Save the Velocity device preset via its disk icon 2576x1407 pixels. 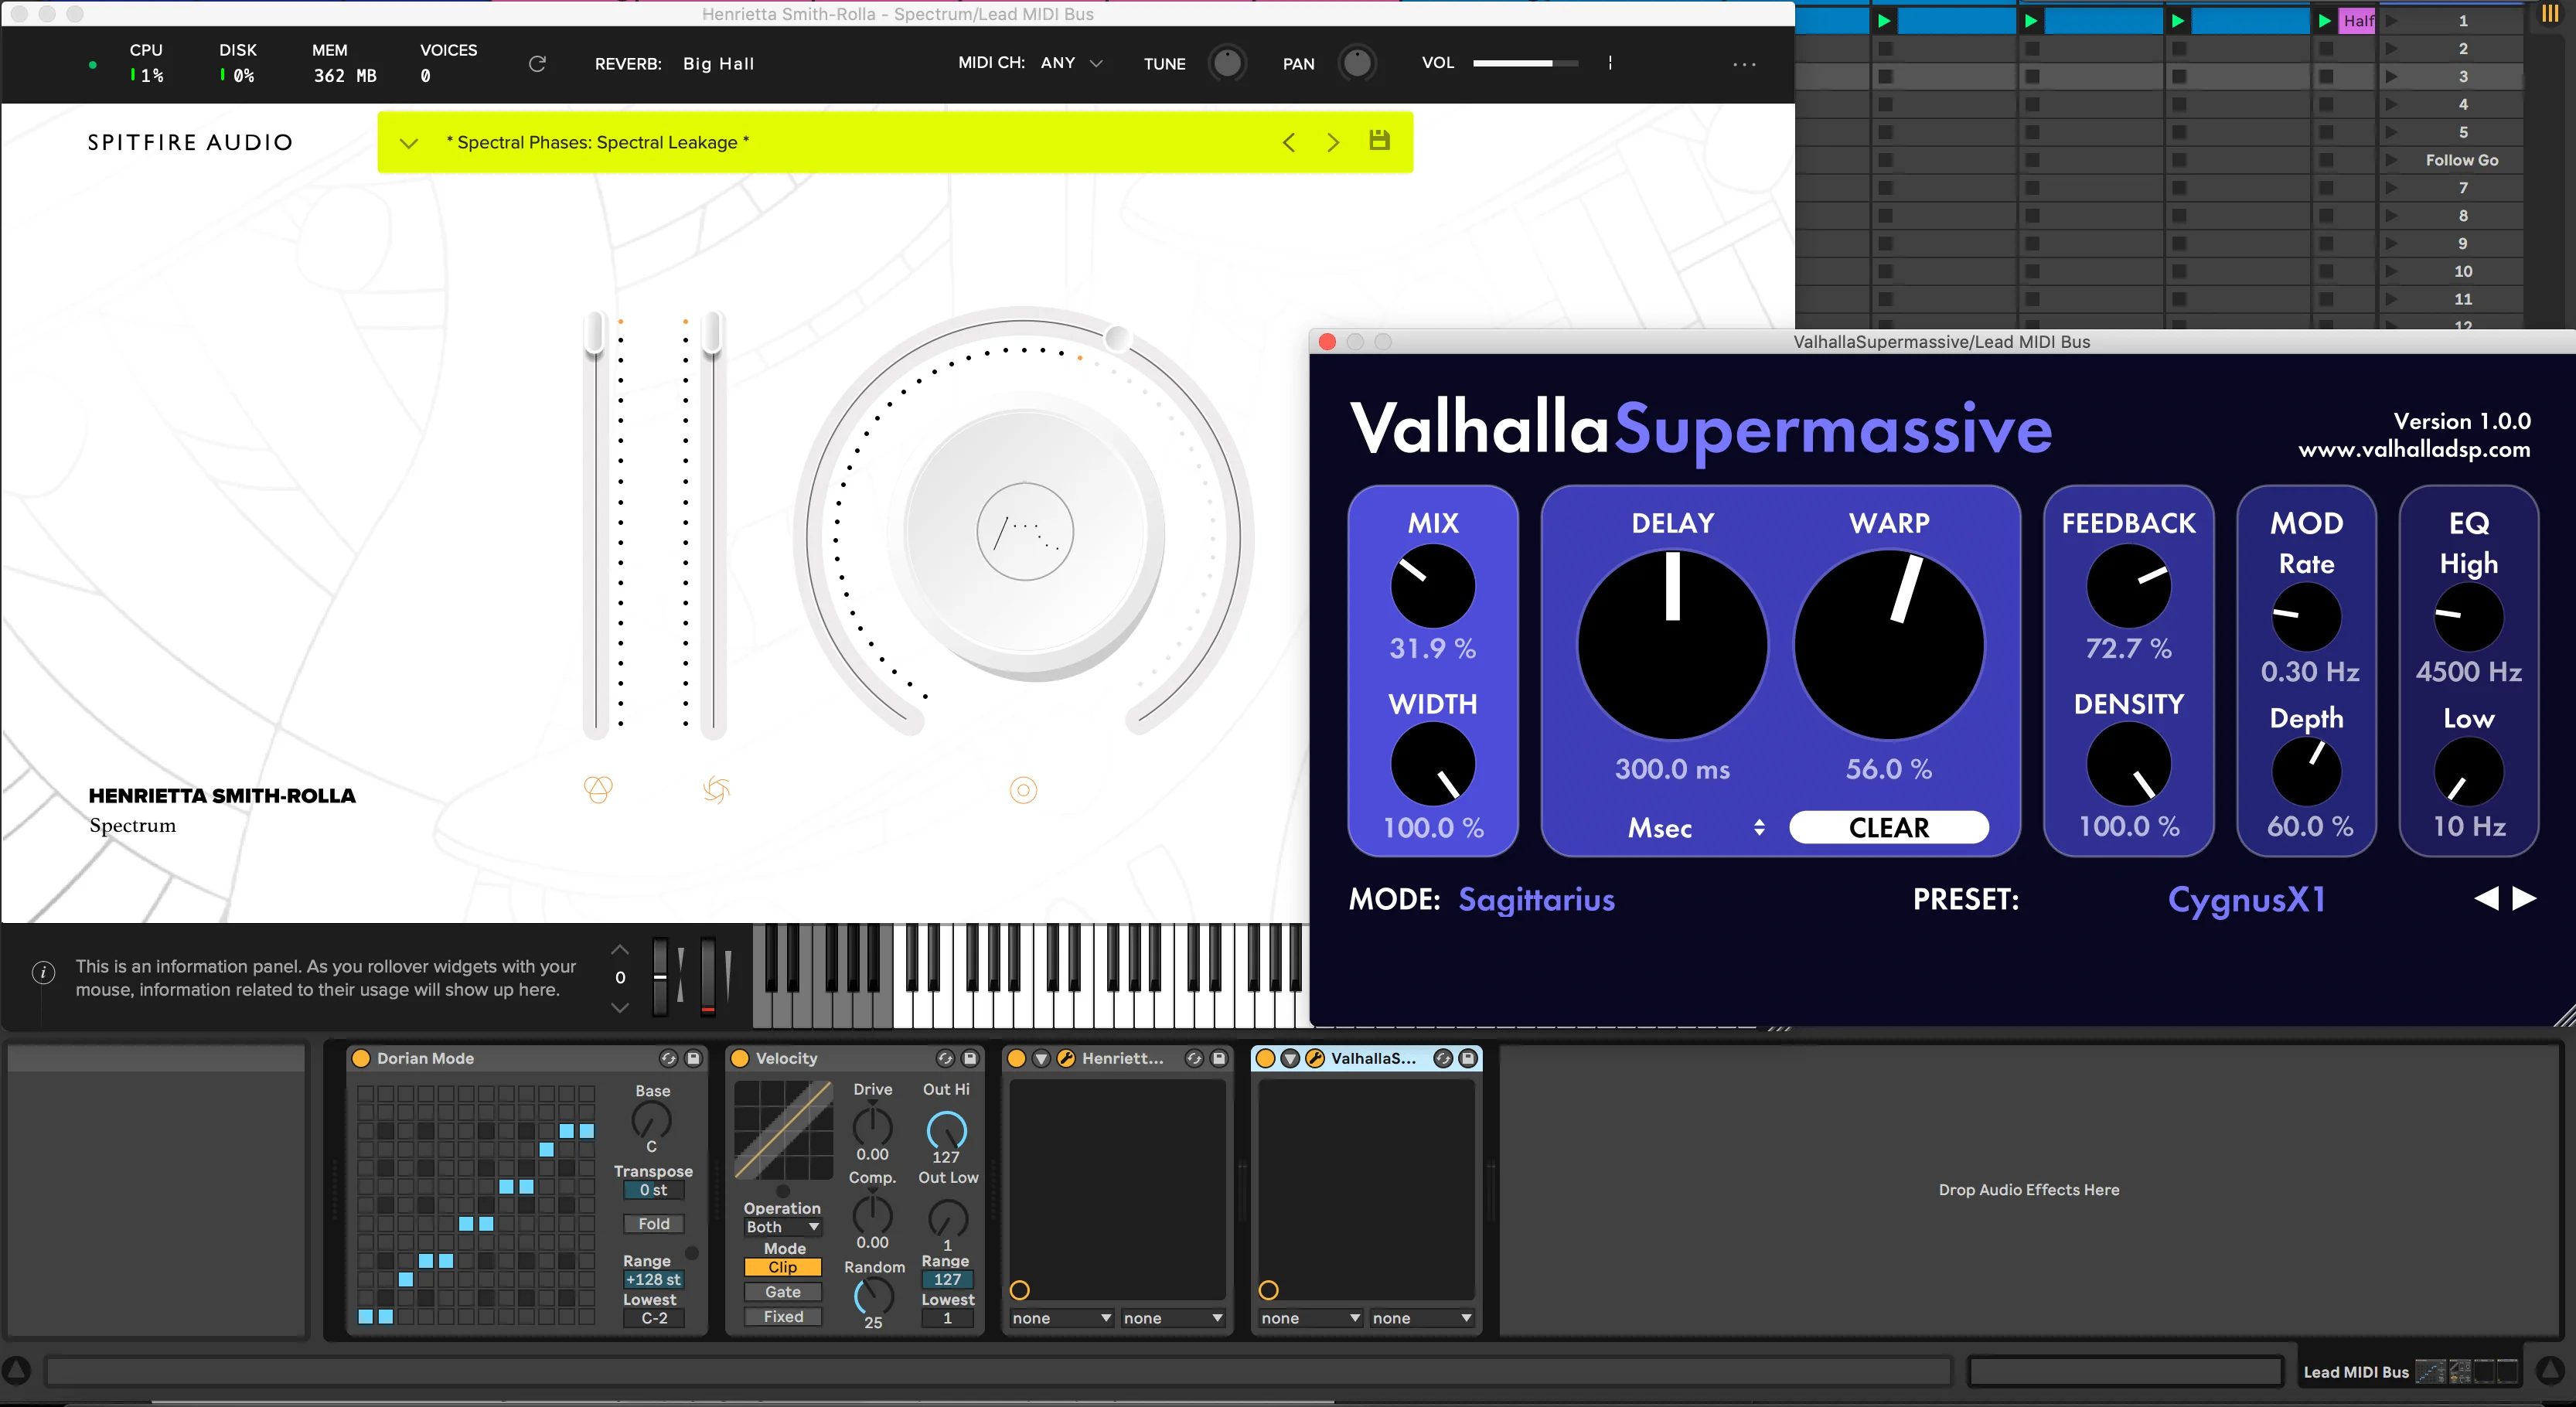point(969,1059)
